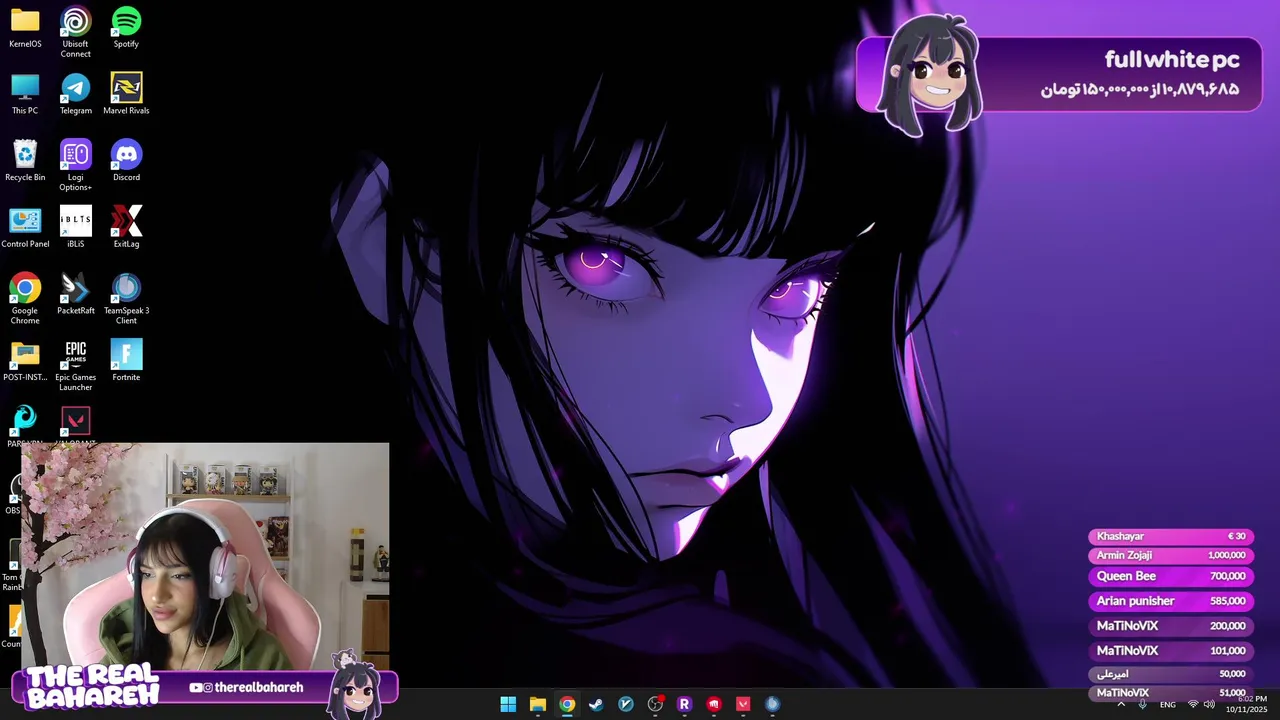Open the ENG language switcher
The width and height of the screenshot is (1280, 720).
point(1168,705)
